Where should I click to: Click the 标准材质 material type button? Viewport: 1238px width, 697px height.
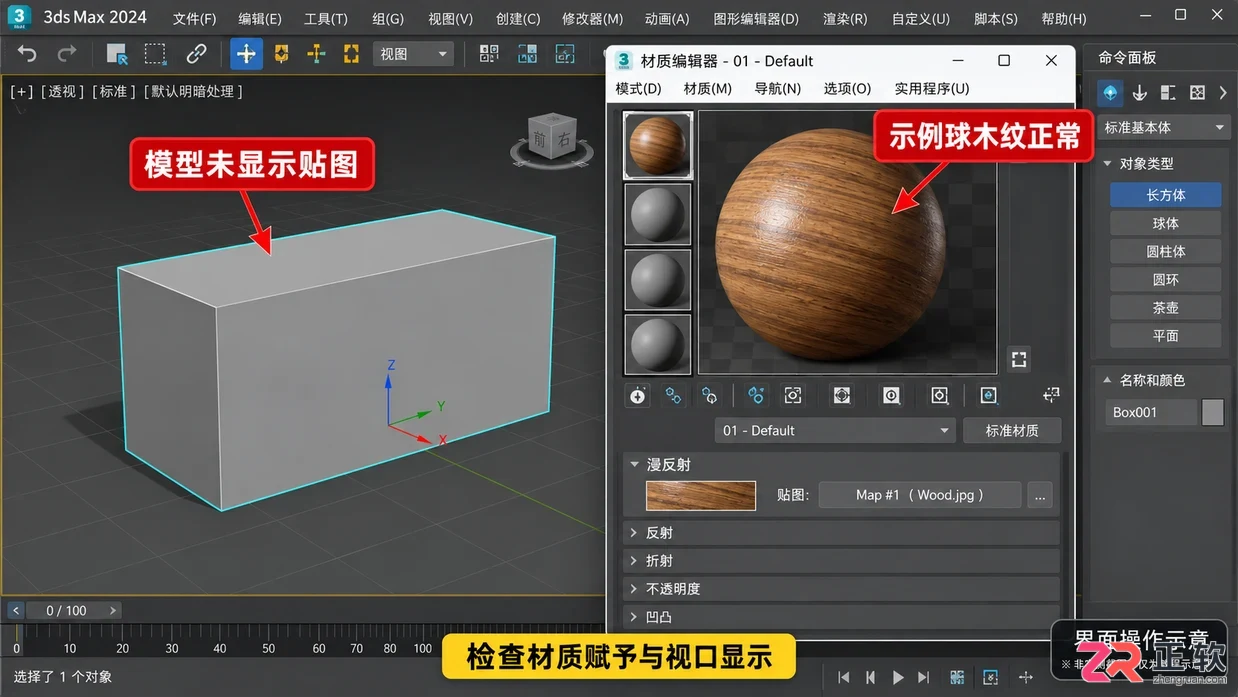click(1012, 431)
